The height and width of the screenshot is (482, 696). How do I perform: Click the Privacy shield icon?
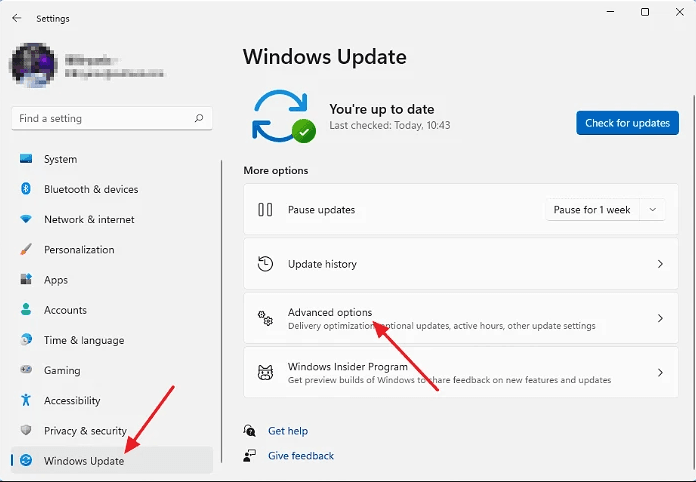[26, 430]
